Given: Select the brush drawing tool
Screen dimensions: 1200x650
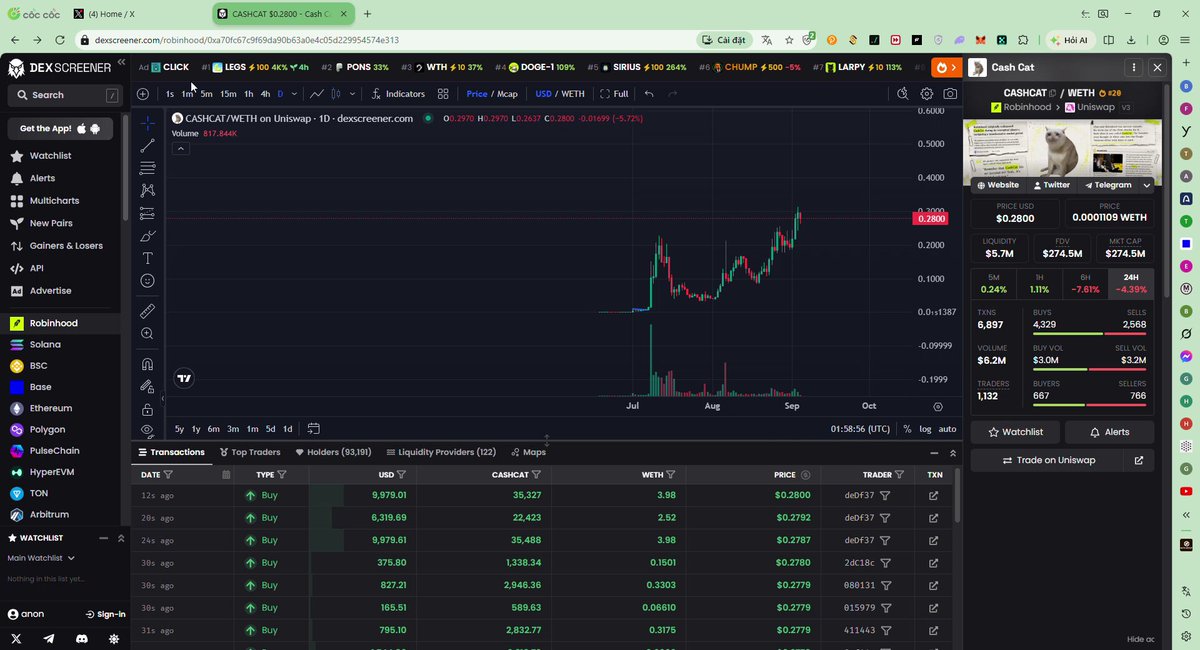Looking at the screenshot, I should [148, 236].
